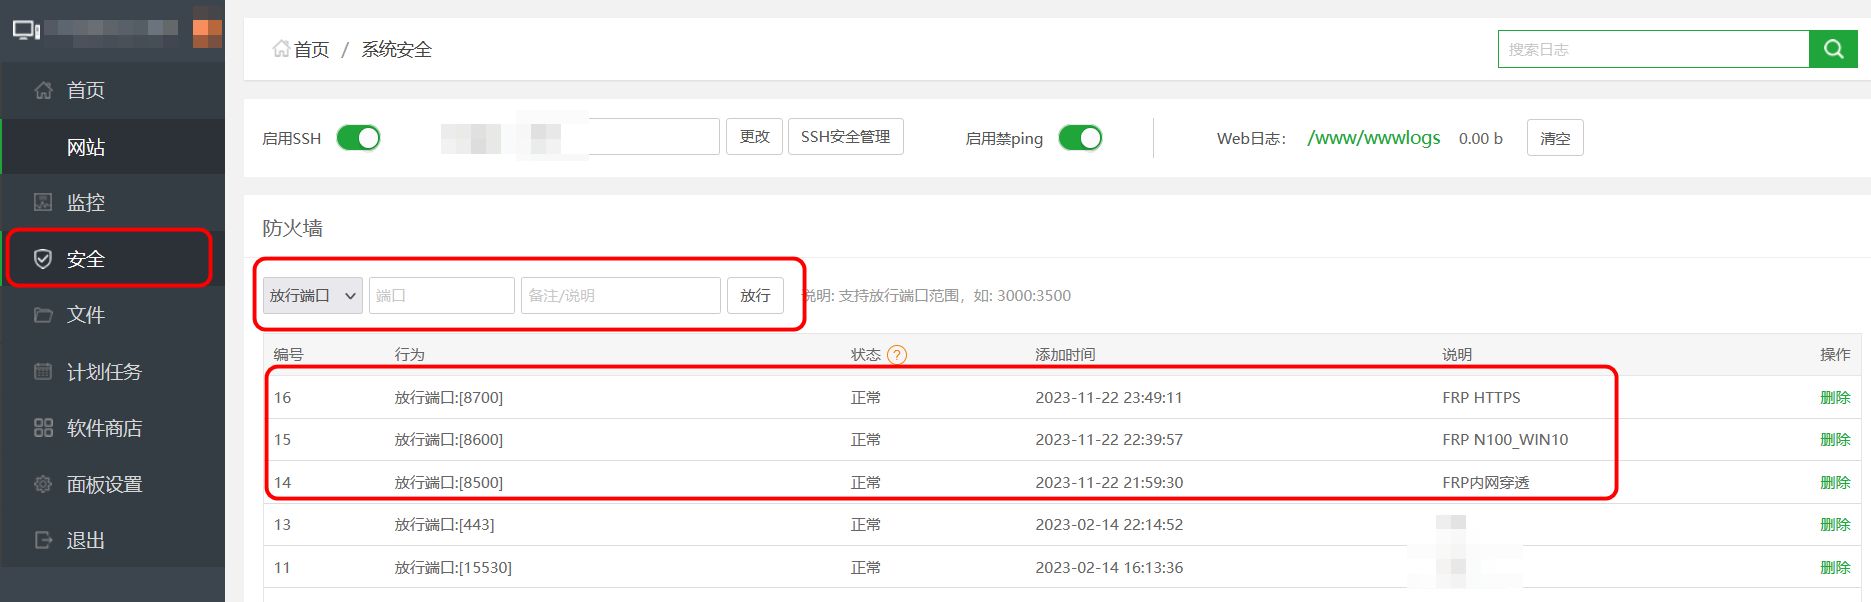Click the 放行 button to allow port

pyautogui.click(x=754, y=296)
